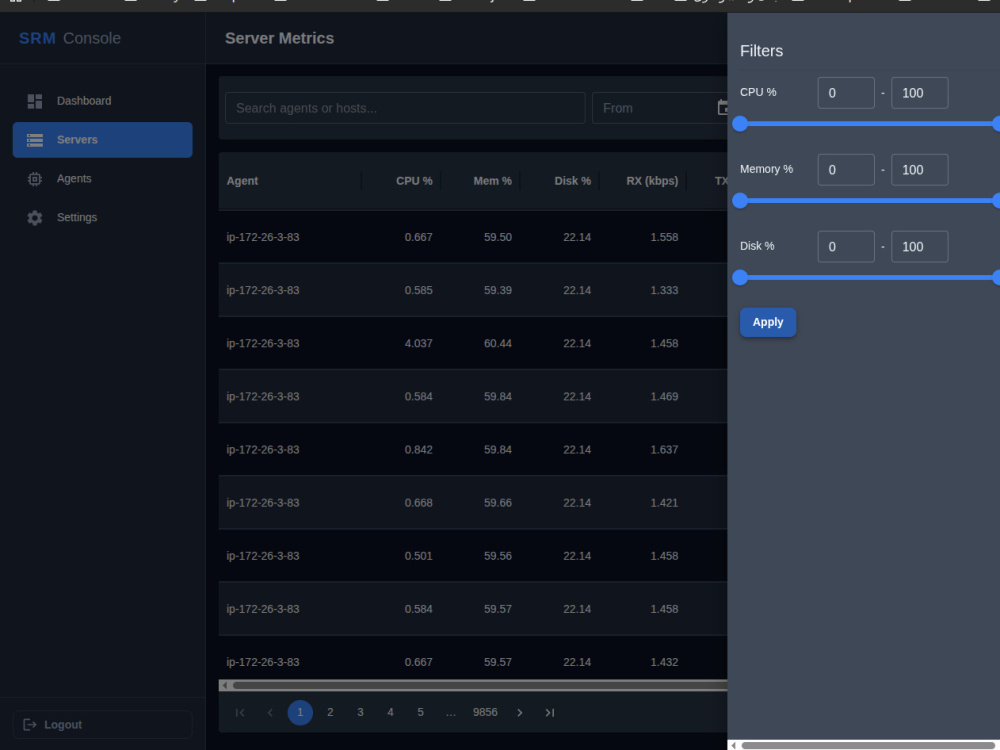The width and height of the screenshot is (1000, 750).
Task: Go to previous page chevron
Action: coord(270,712)
